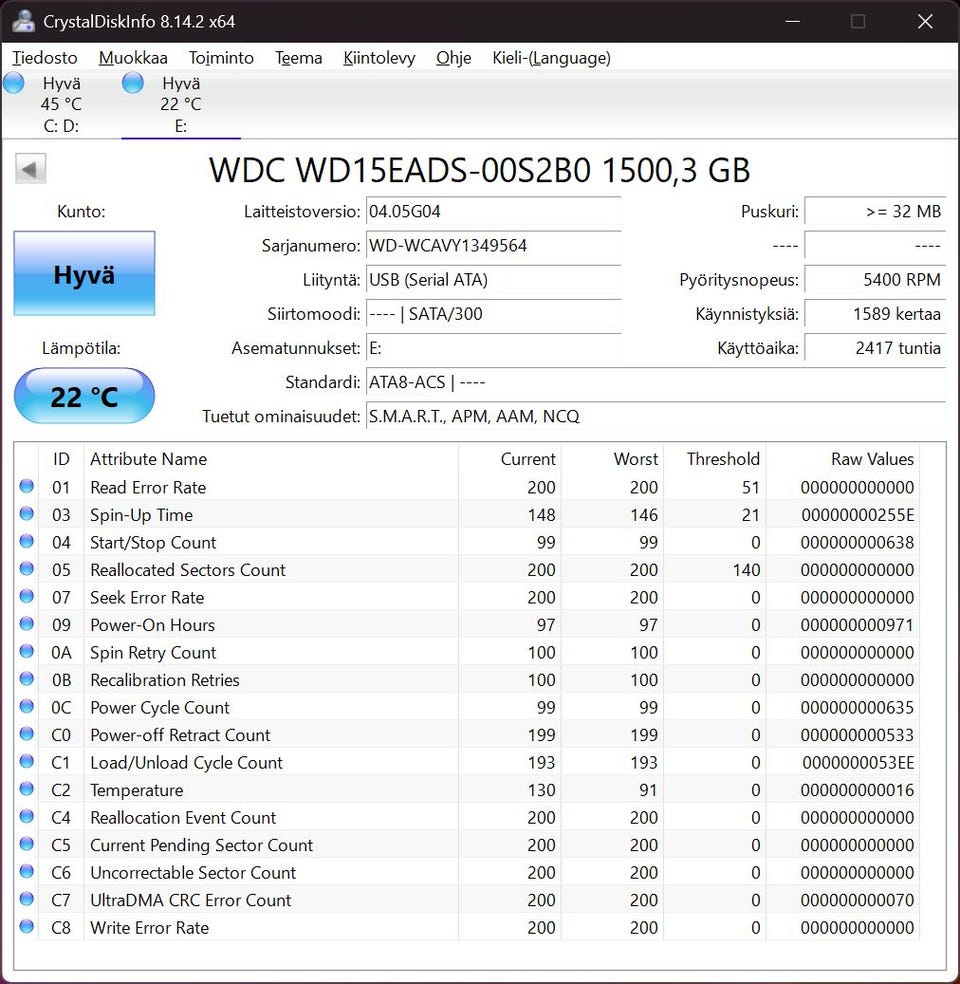960x984 pixels.
Task: Click the Write Error Rate attribute name
Action: pos(149,928)
